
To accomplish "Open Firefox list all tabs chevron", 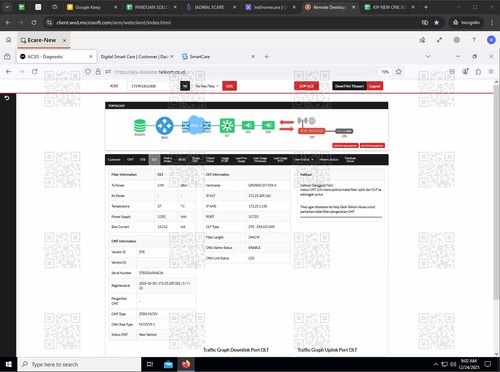I will coord(428,57).
